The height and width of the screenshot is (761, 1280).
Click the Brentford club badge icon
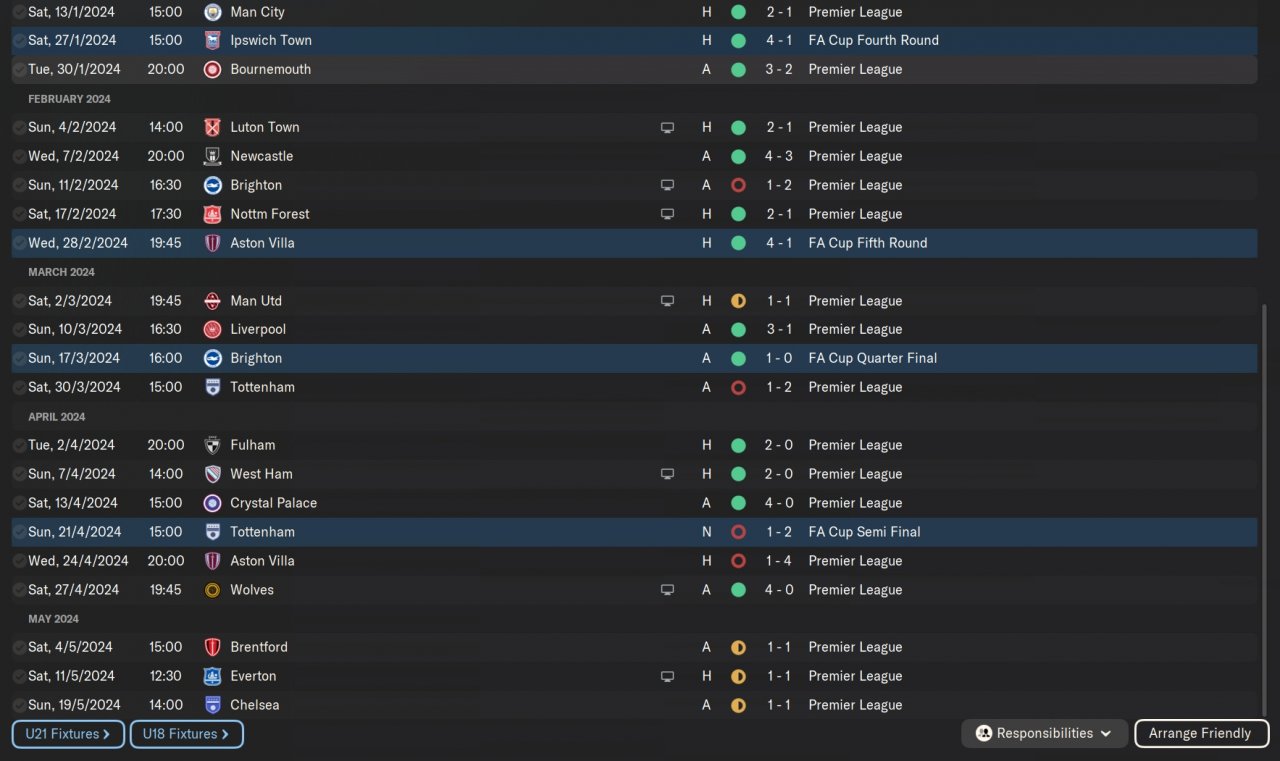pyautogui.click(x=212, y=647)
